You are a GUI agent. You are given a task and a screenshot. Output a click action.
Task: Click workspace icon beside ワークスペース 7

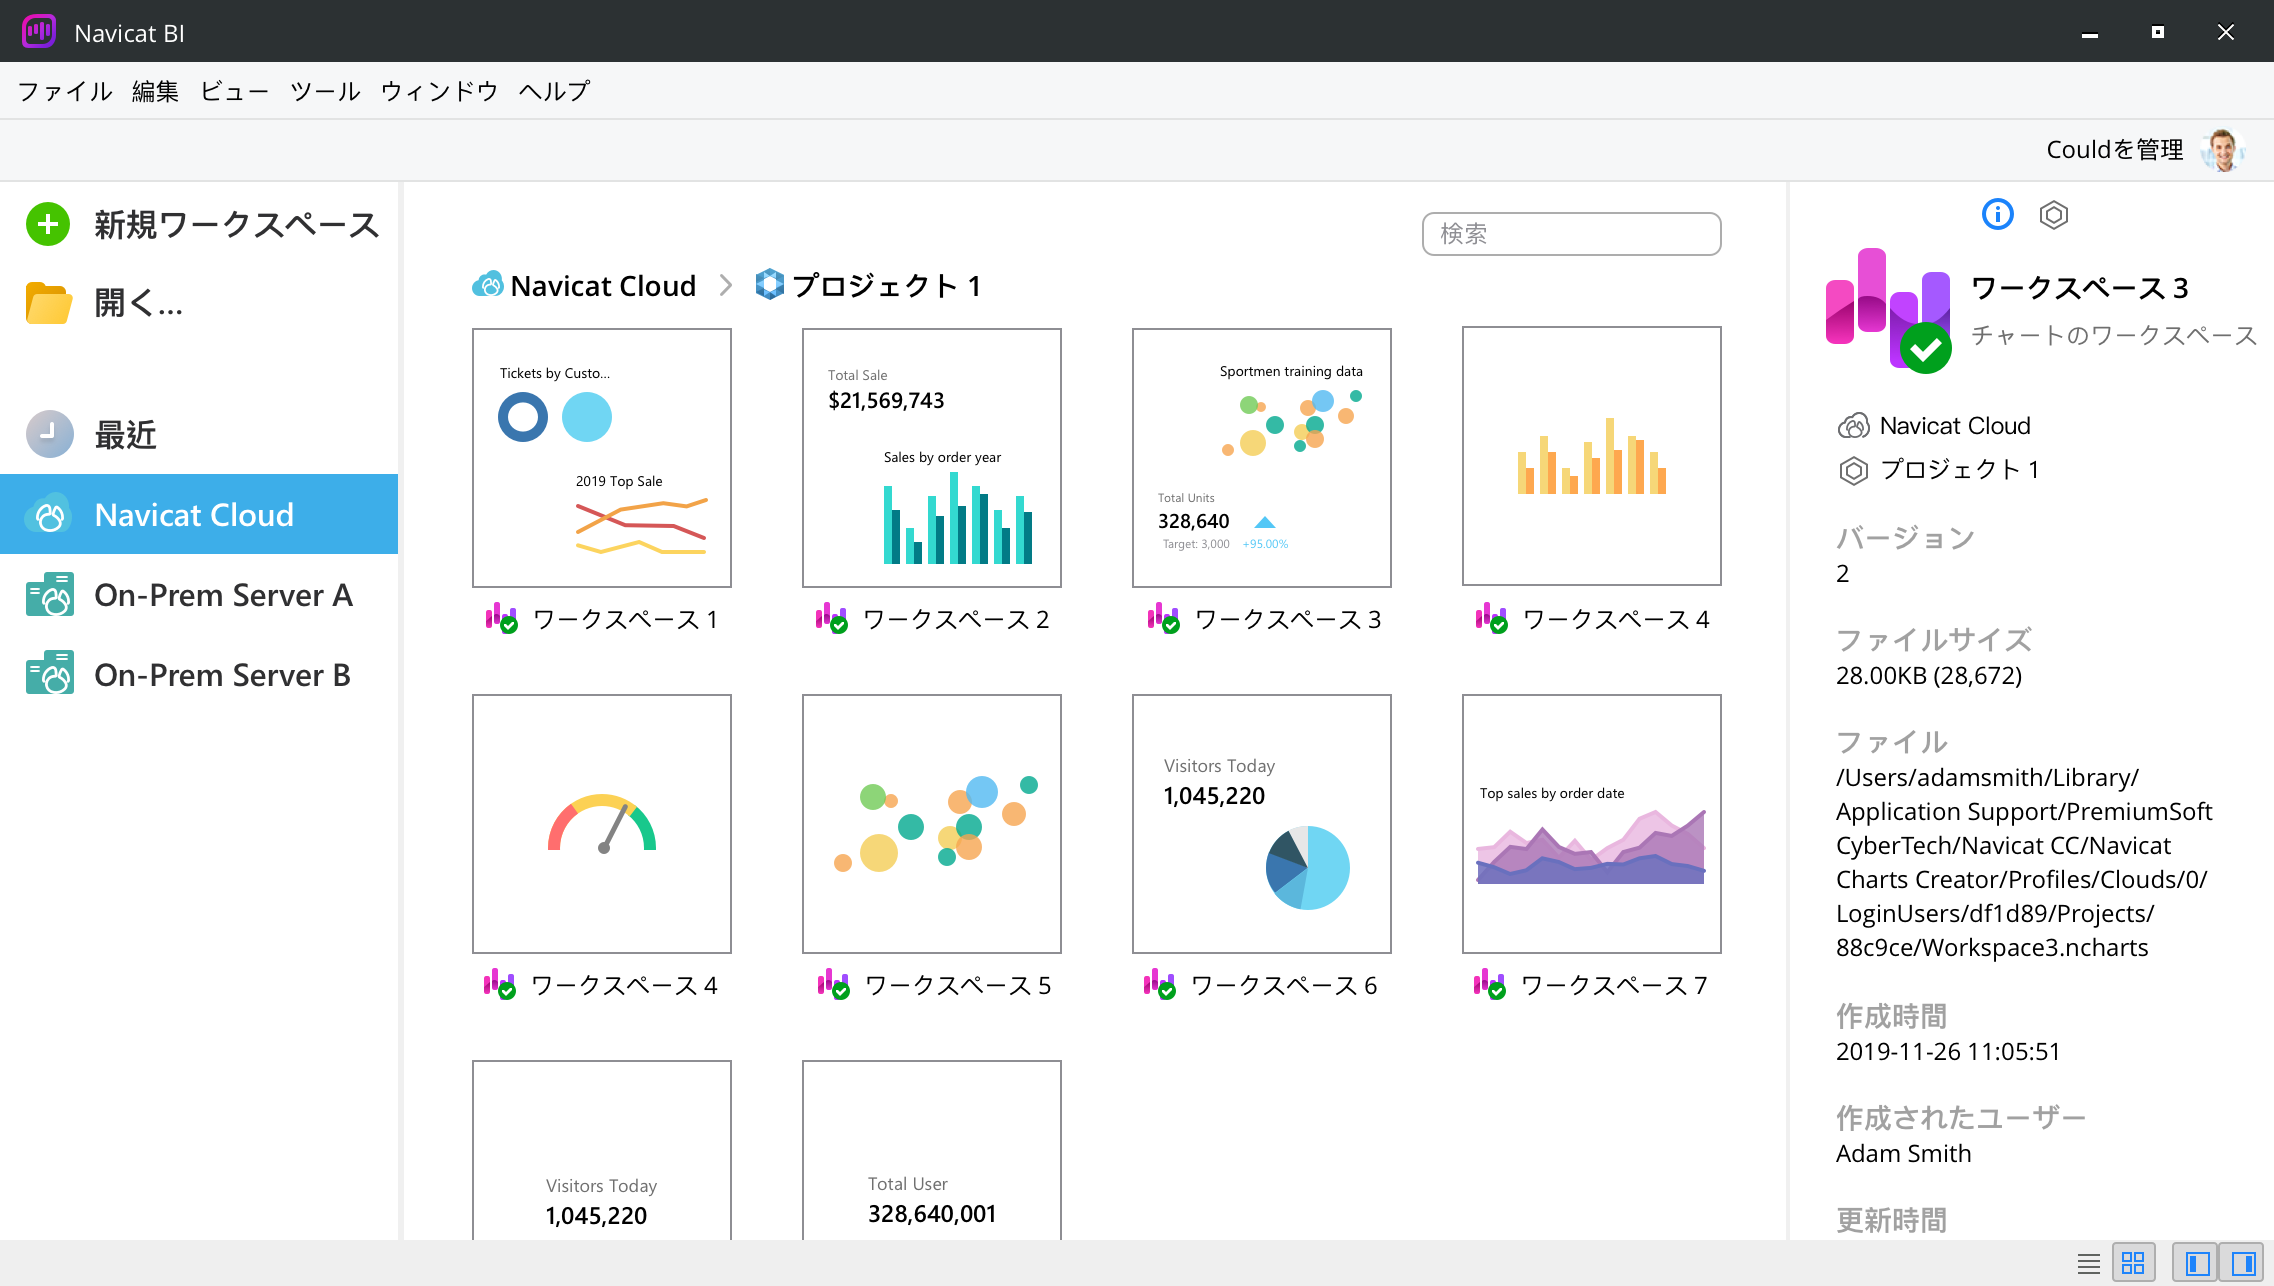[1489, 985]
